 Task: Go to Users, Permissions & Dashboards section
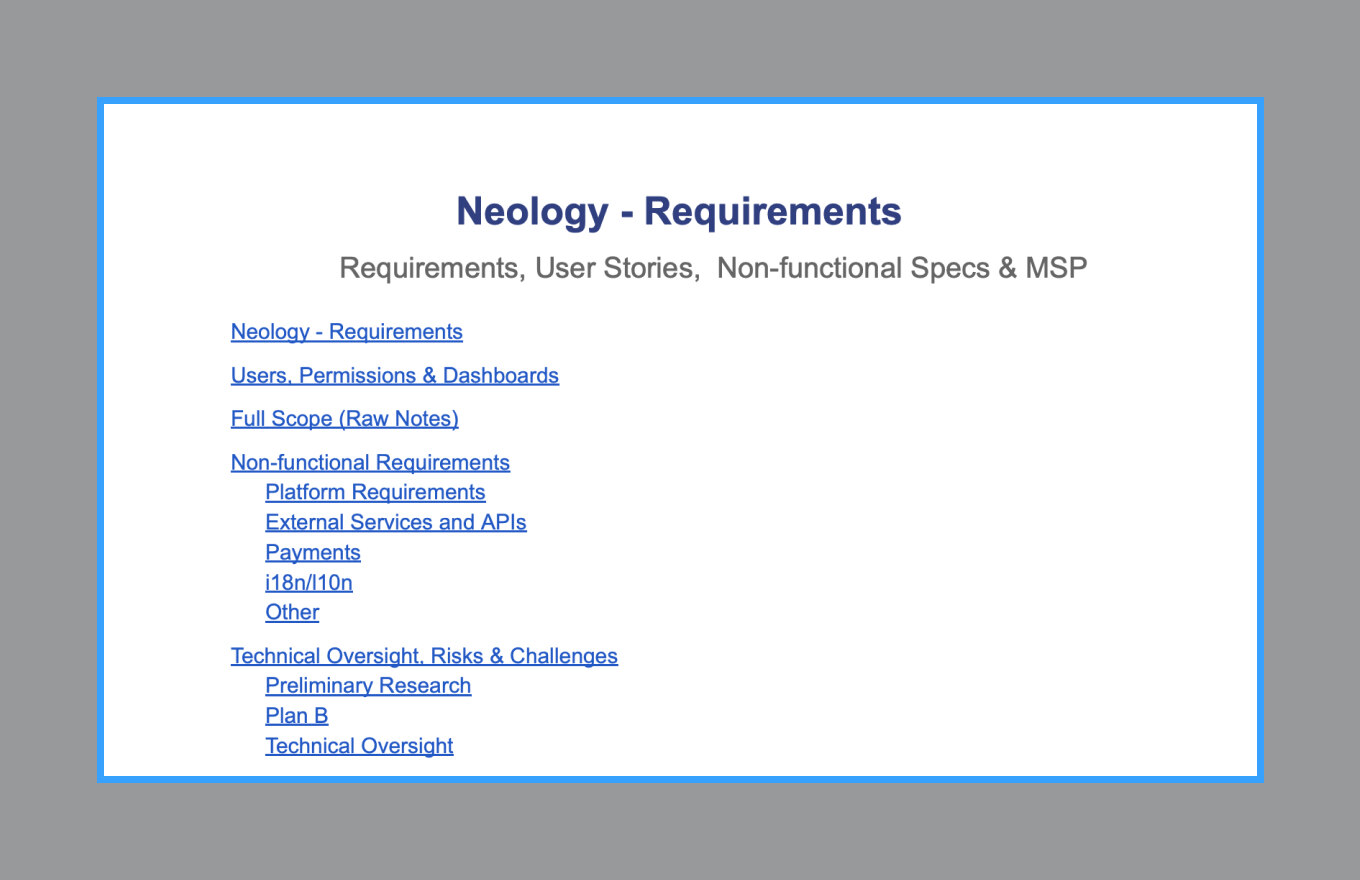point(394,376)
